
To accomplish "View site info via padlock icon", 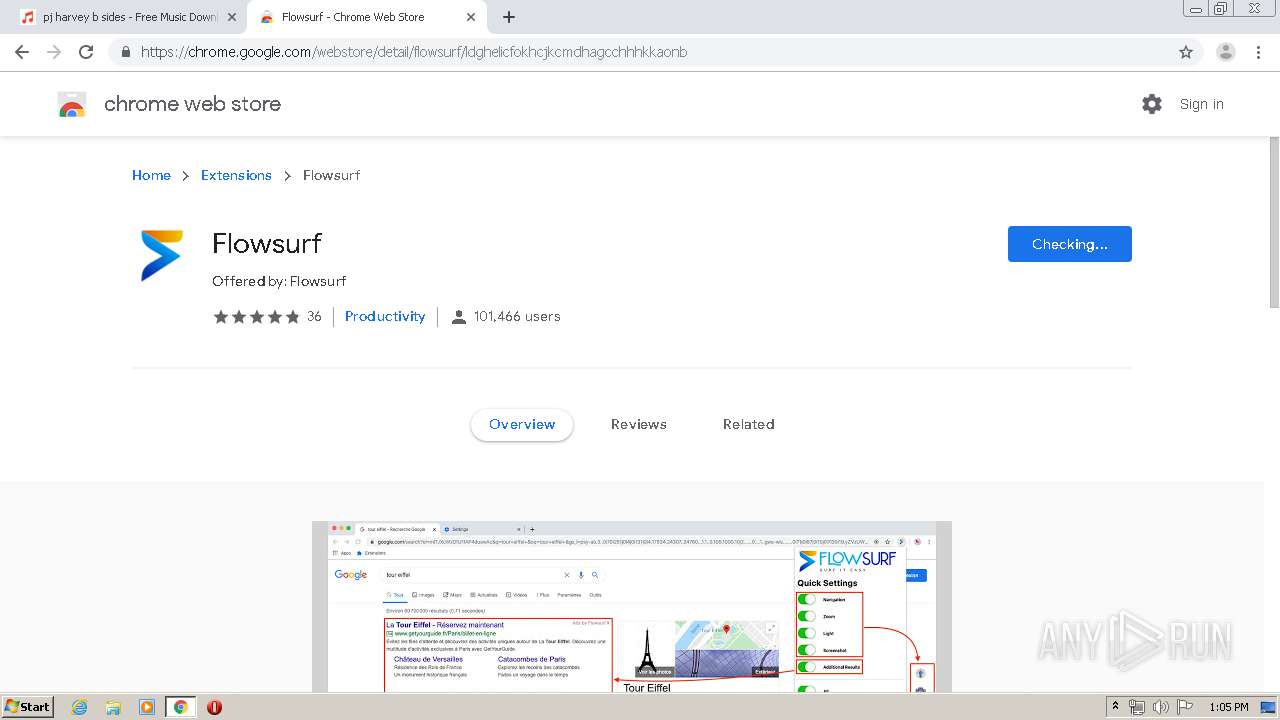I will pos(125,52).
